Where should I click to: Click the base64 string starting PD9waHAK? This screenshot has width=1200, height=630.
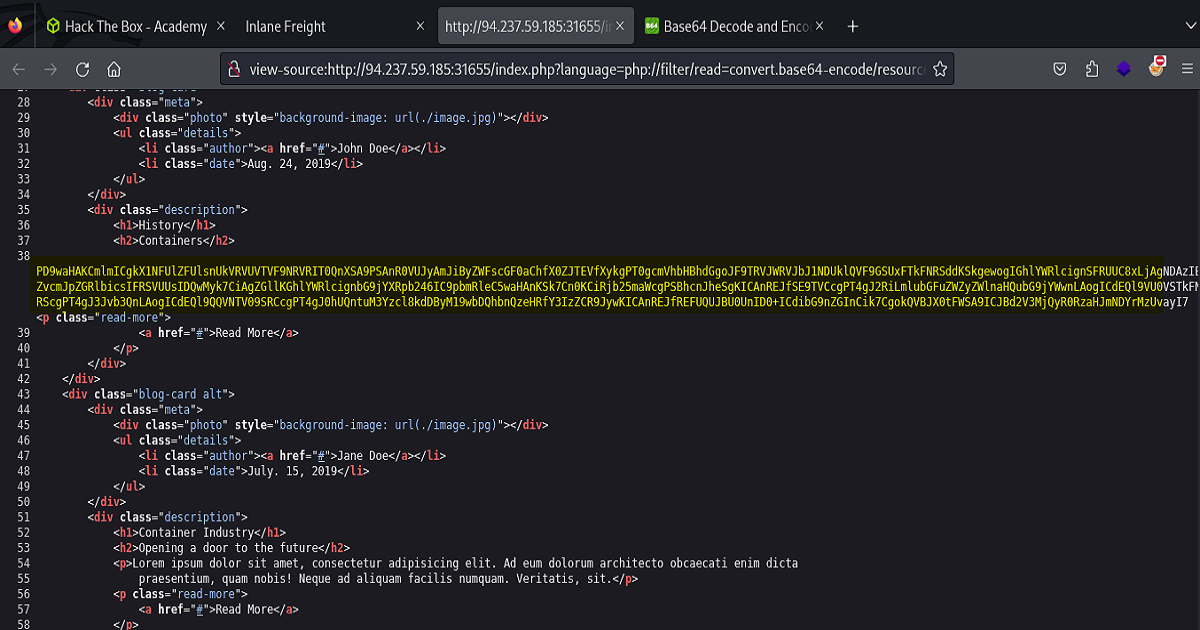point(617,271)
